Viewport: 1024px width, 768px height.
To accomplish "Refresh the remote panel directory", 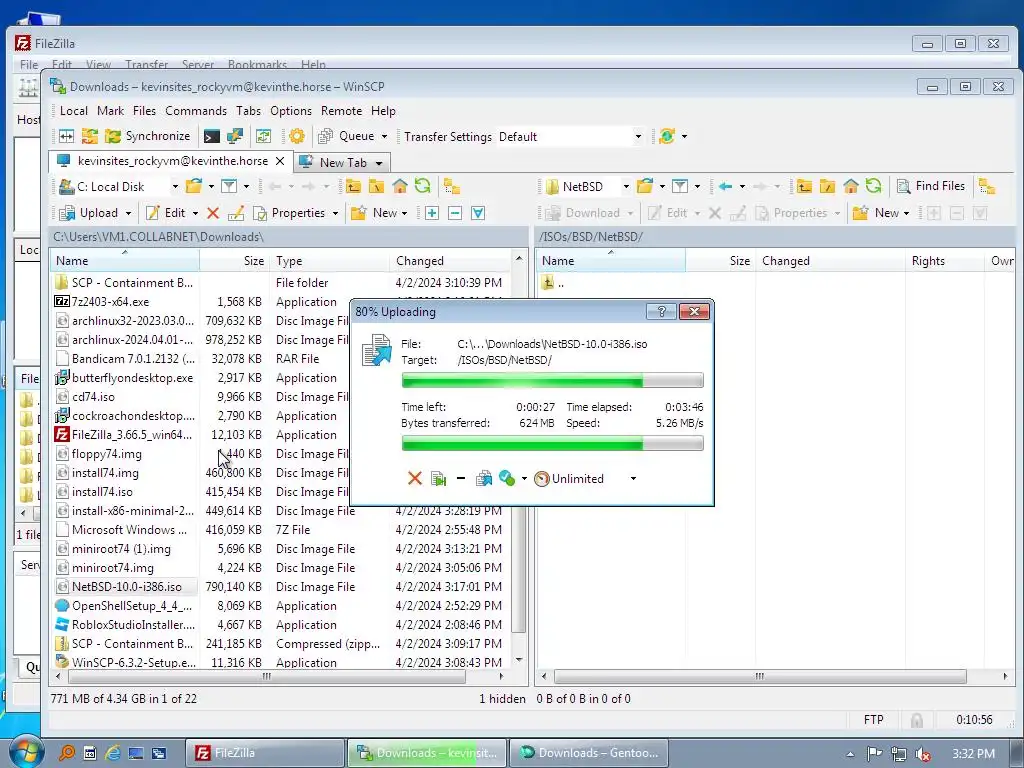I will coord(874,186).
